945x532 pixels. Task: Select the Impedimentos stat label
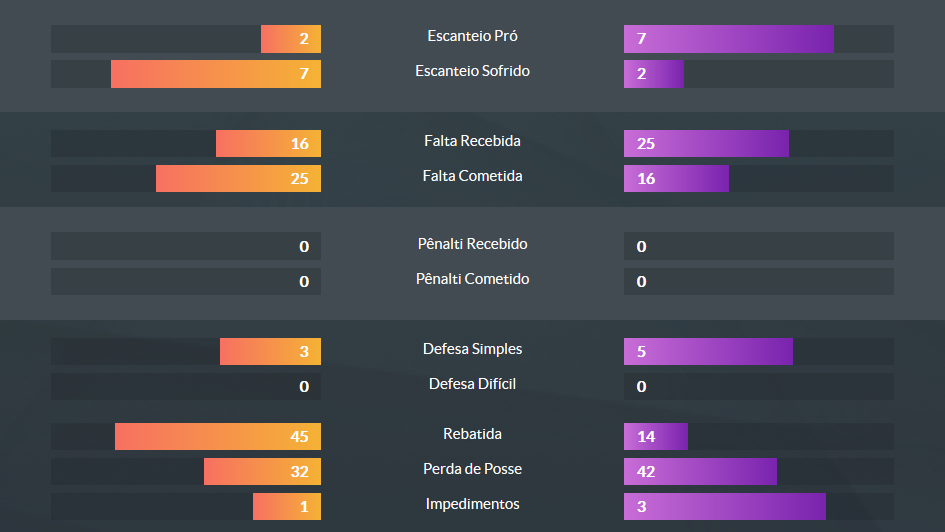pos(472,504)
